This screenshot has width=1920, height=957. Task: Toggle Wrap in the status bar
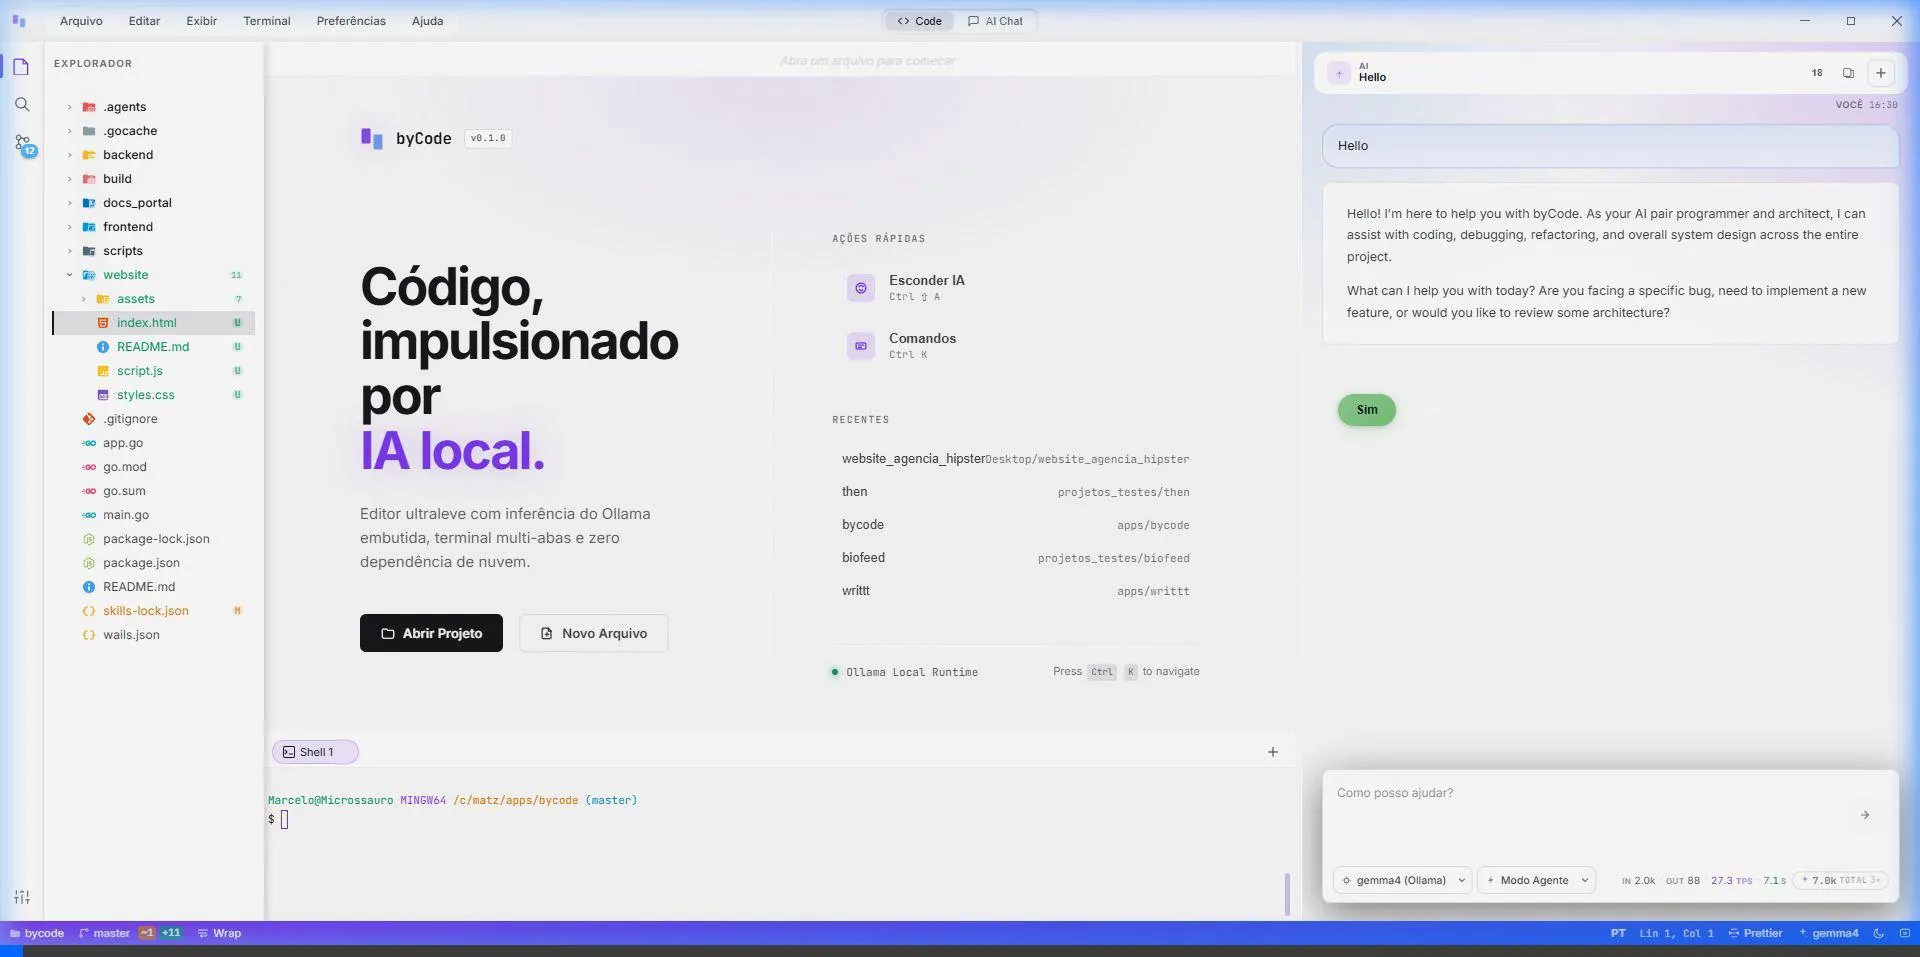pyautogui.click(x=219, y=933)
